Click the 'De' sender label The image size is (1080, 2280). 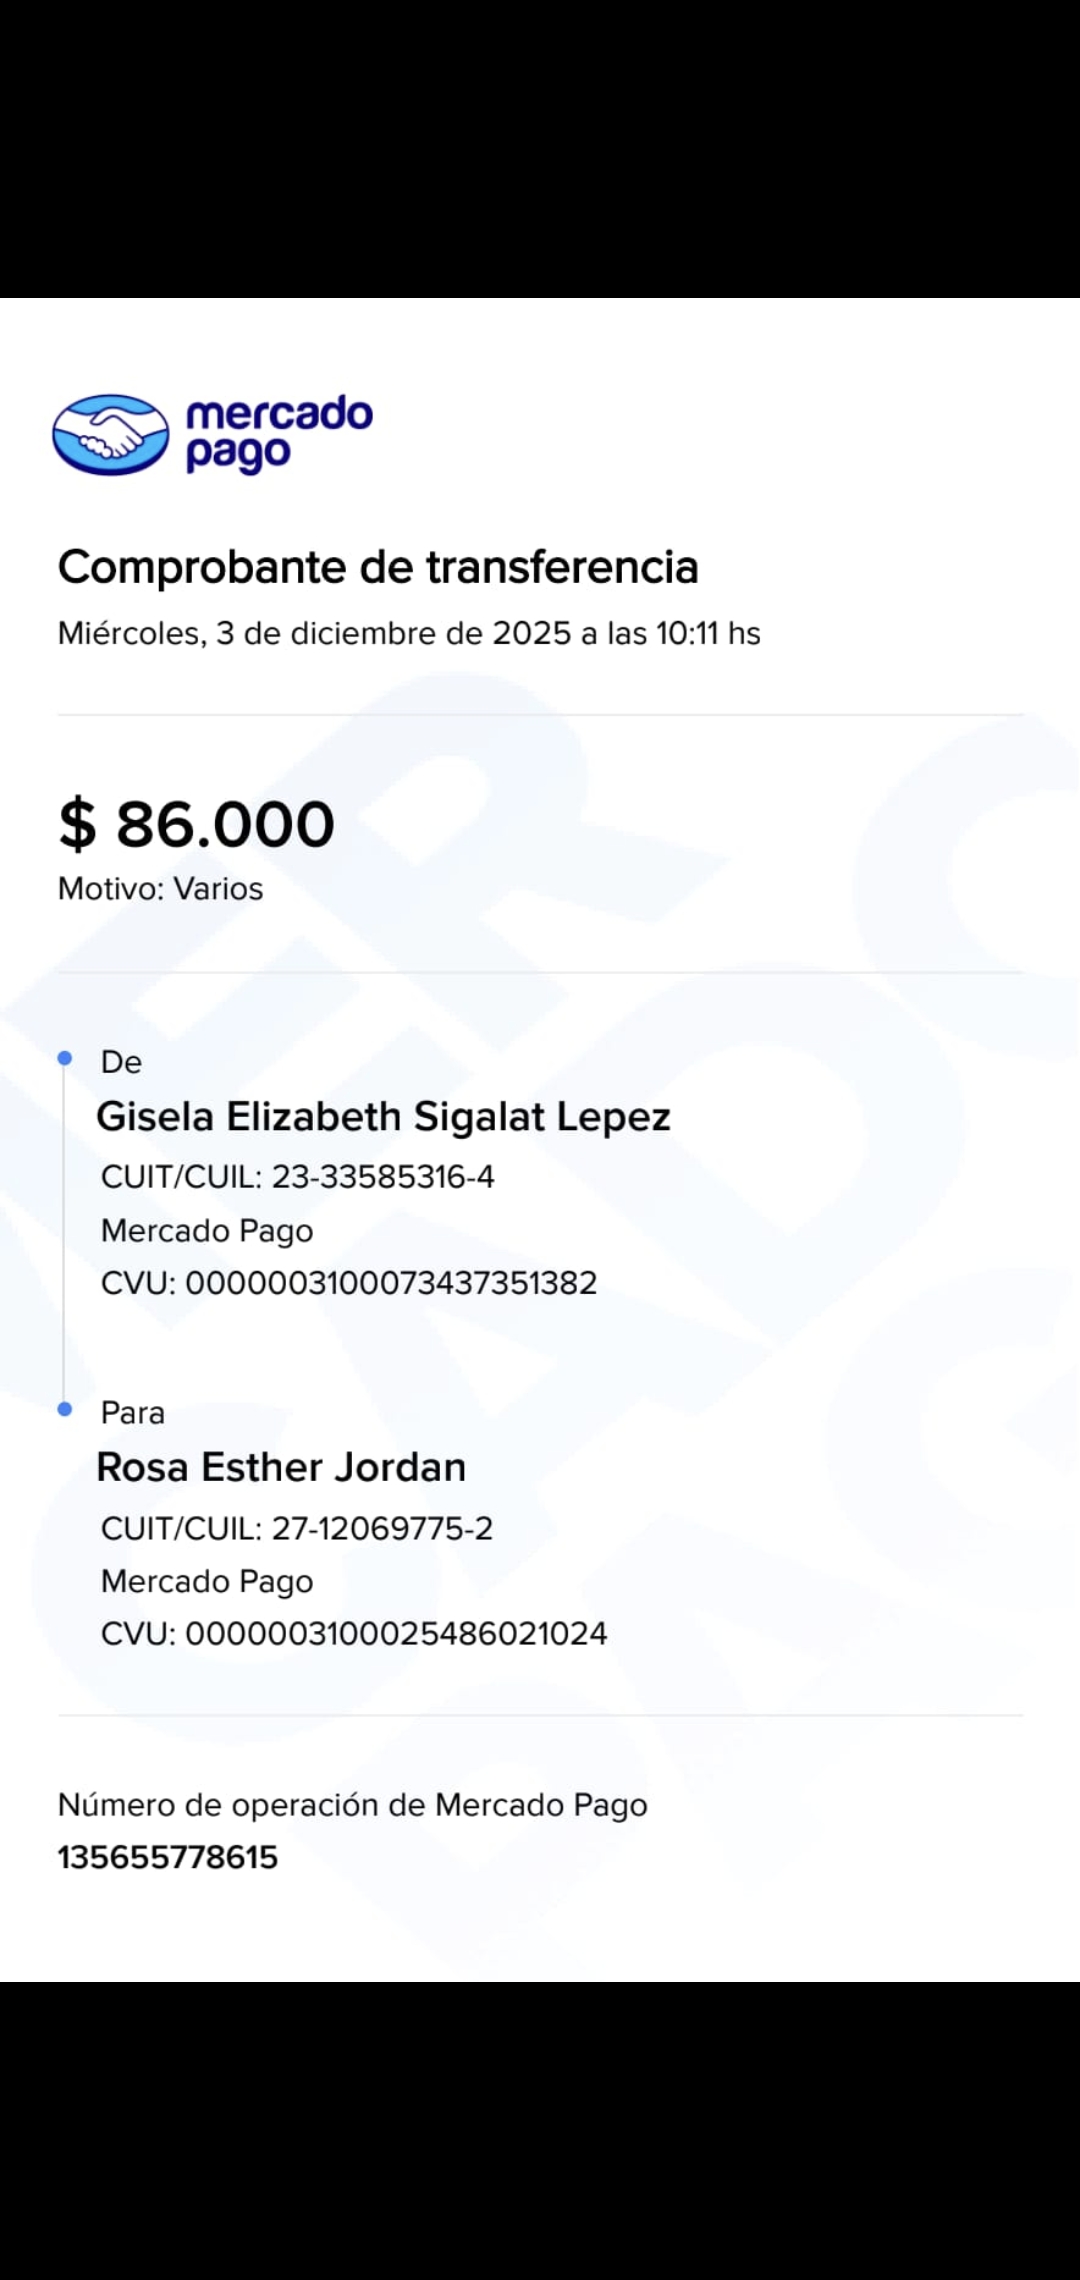pyautogui.click(x=121, y=1062)
